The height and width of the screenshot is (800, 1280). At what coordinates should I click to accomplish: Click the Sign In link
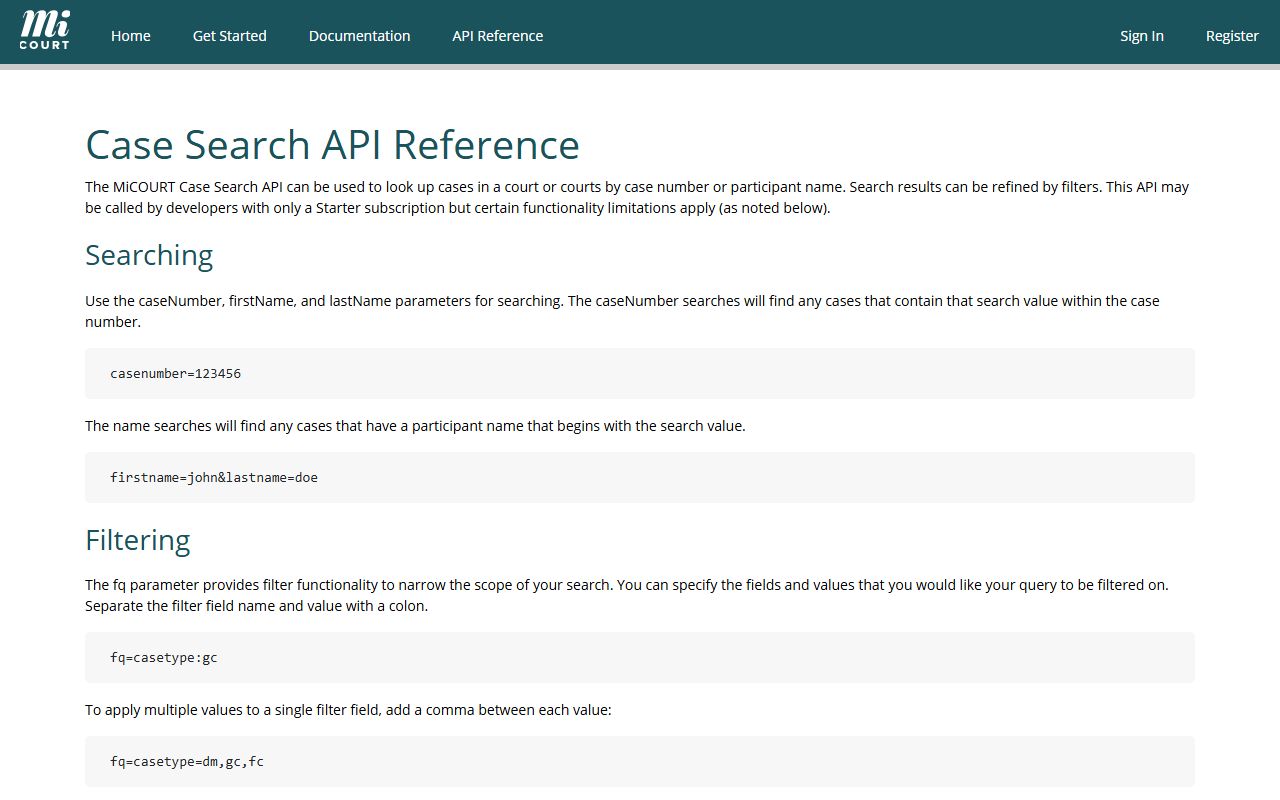1142,36
